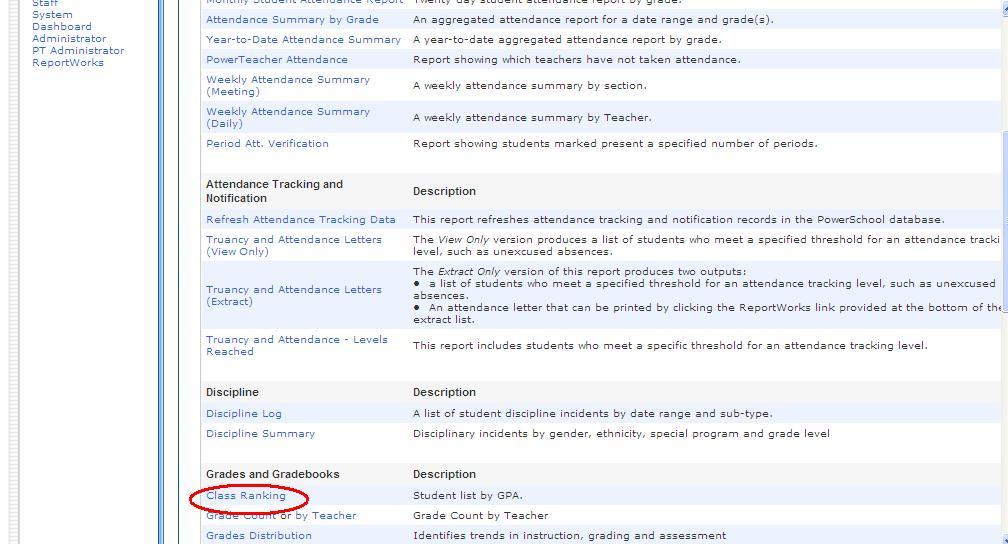Viewport: 1008px width, 544px height.
Task: Open Weekly Attendance Summary (Meeting) report
Action: pyautogui.click(x=288, y=86)
